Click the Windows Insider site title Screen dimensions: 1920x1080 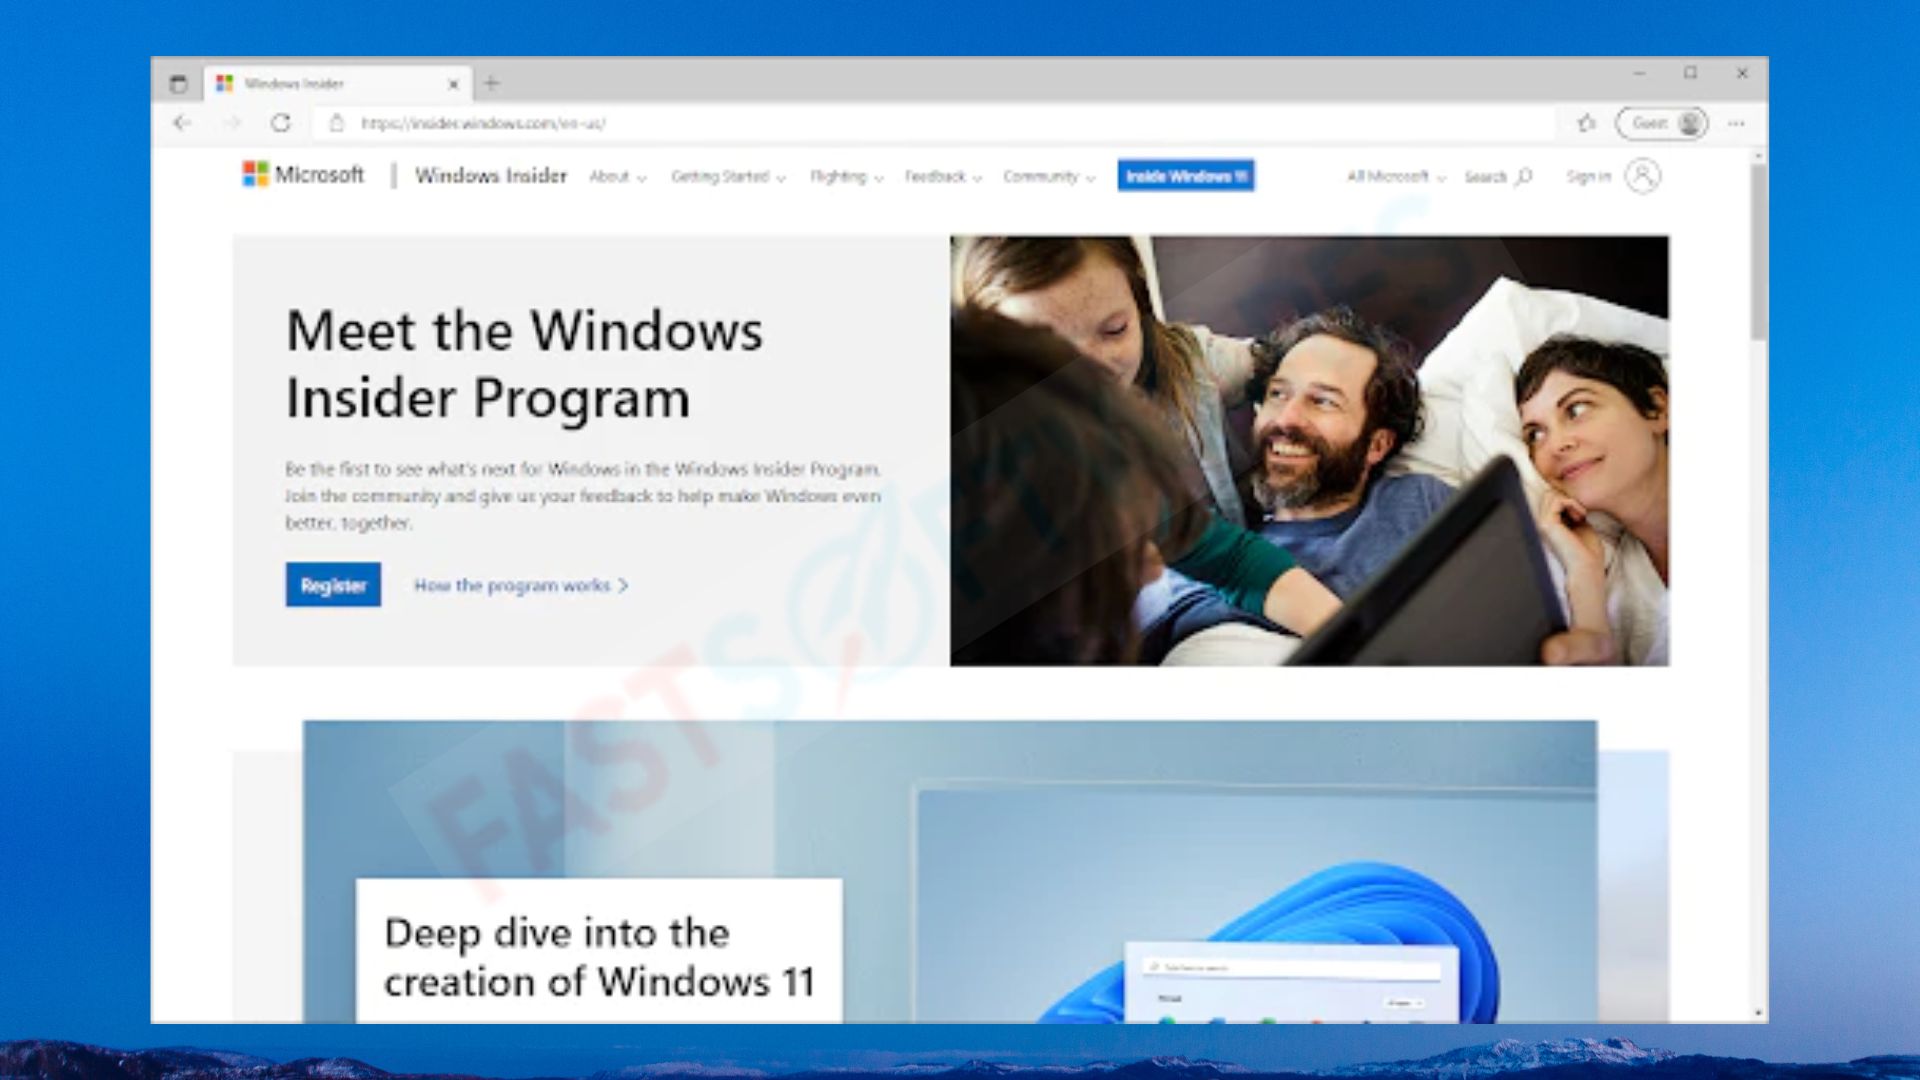pyautogui.click(x=491, y=176)
